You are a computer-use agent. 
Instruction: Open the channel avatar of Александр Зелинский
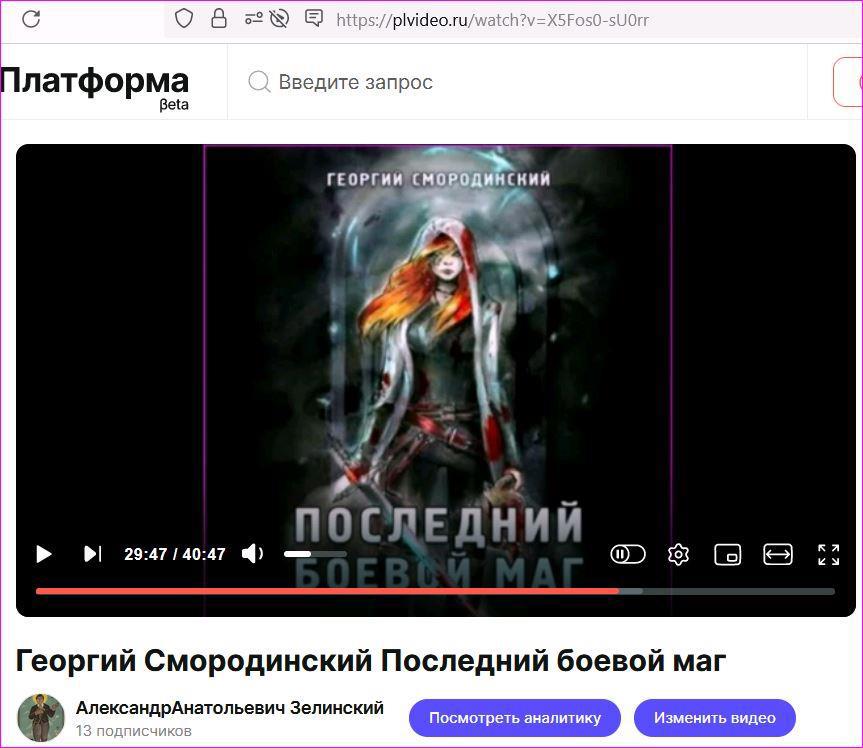coord(41,718)
